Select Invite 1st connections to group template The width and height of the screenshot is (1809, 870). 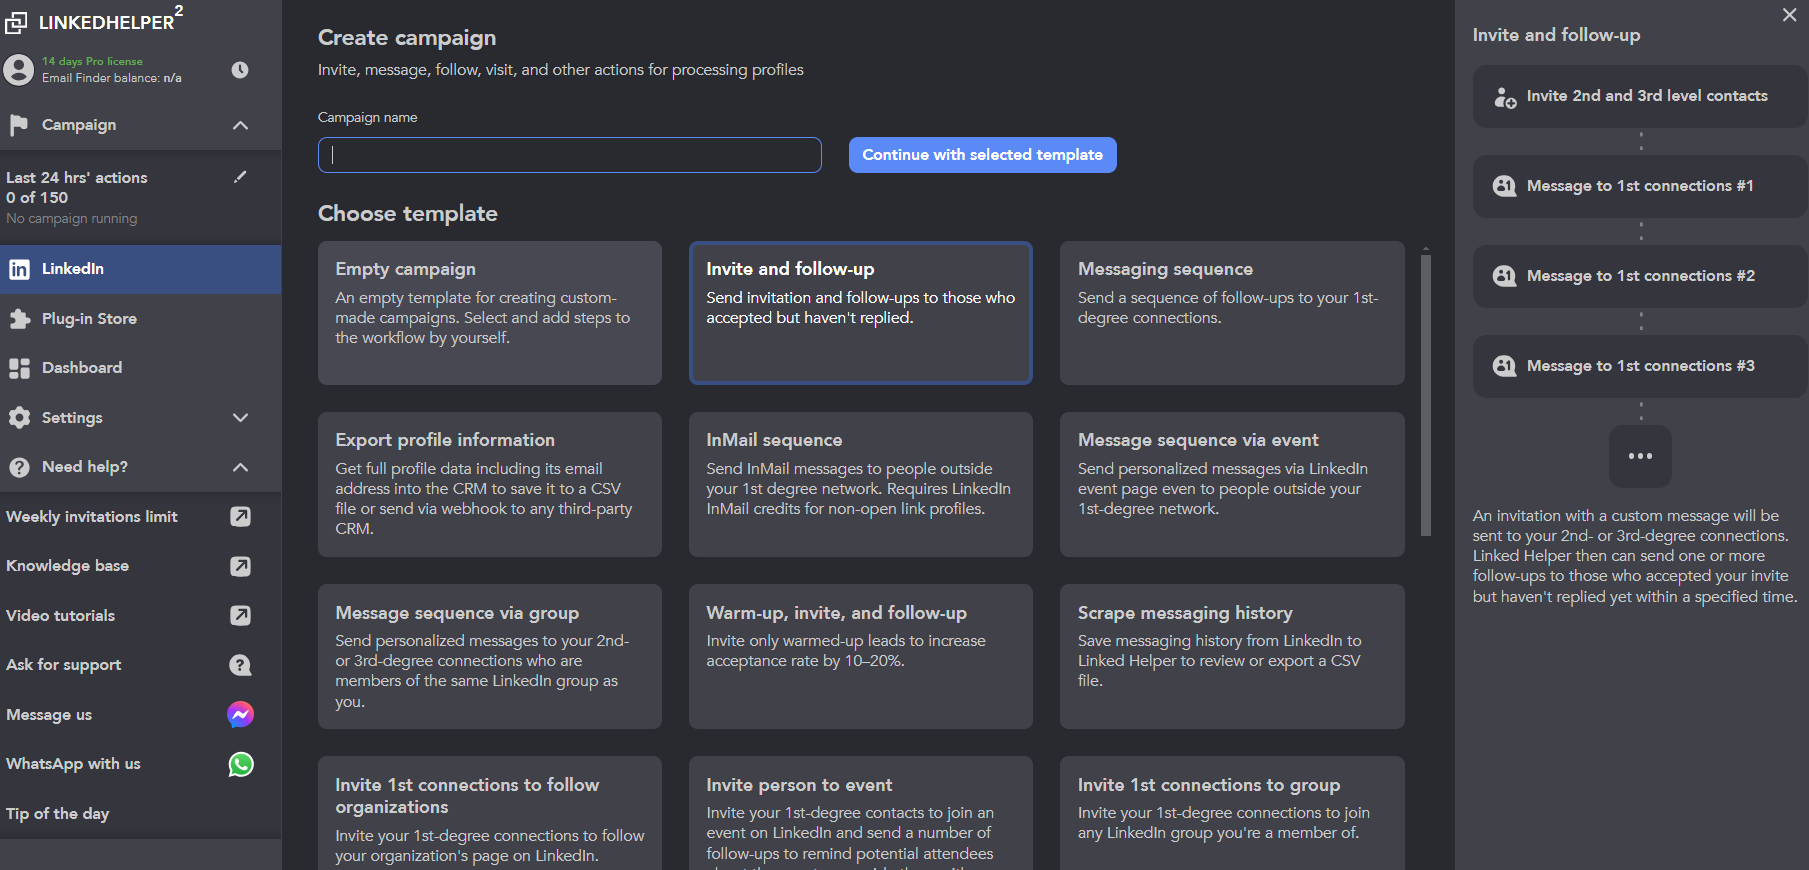[x=1232, y=813]
